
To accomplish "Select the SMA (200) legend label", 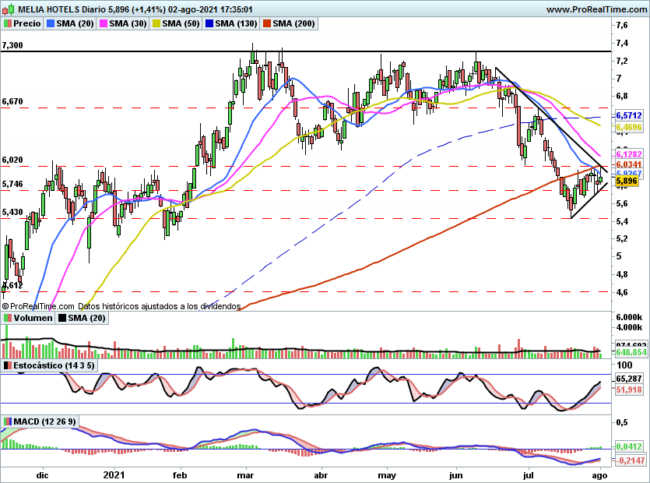I will pyautogui.click(x=294, y=24).
